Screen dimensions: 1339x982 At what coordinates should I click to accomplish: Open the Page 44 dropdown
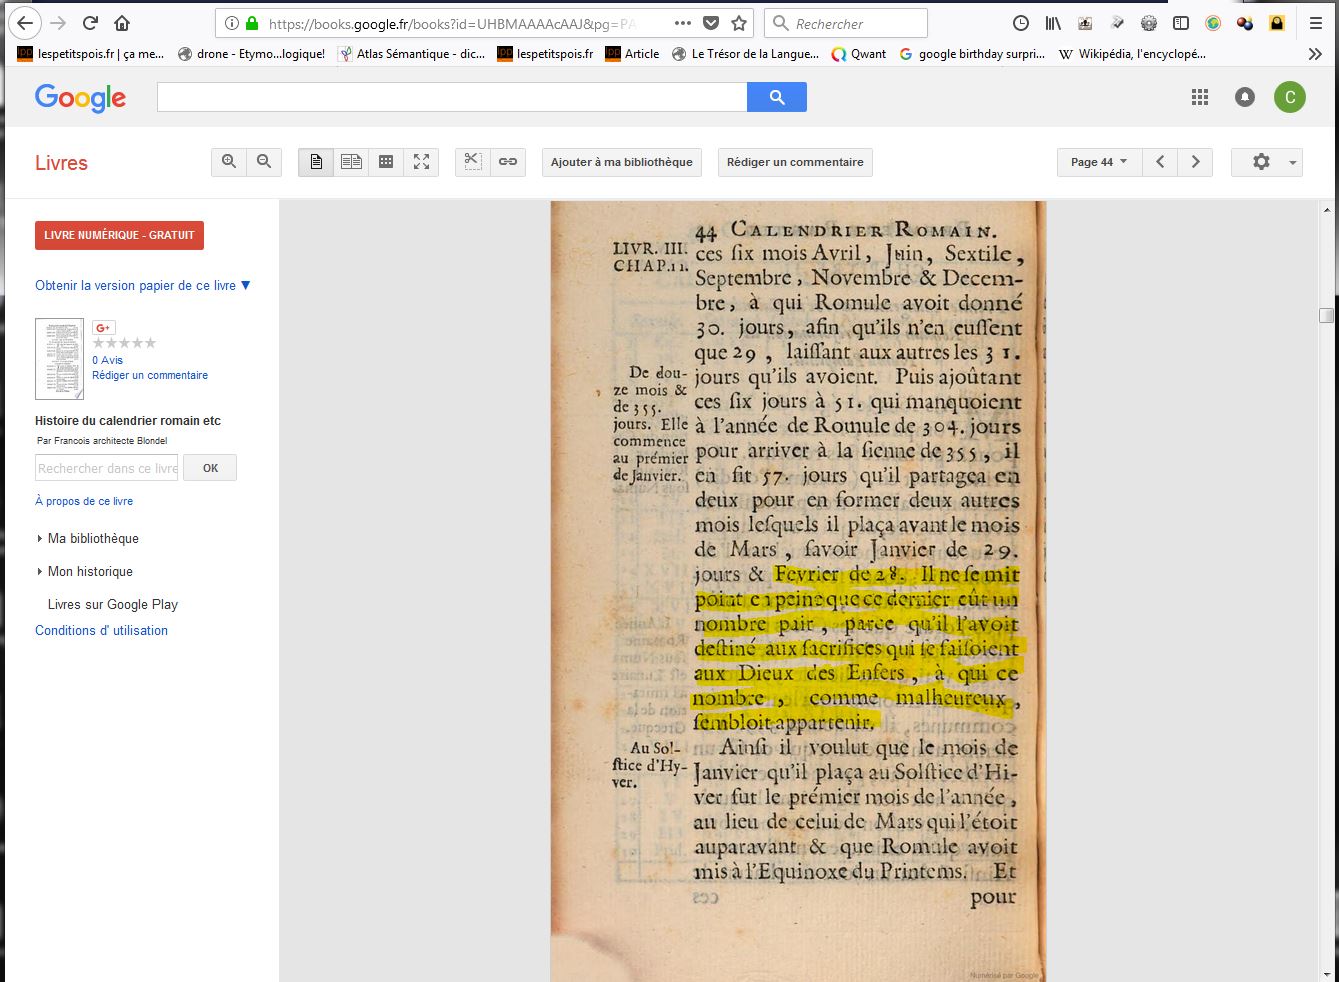(1098, 162)
